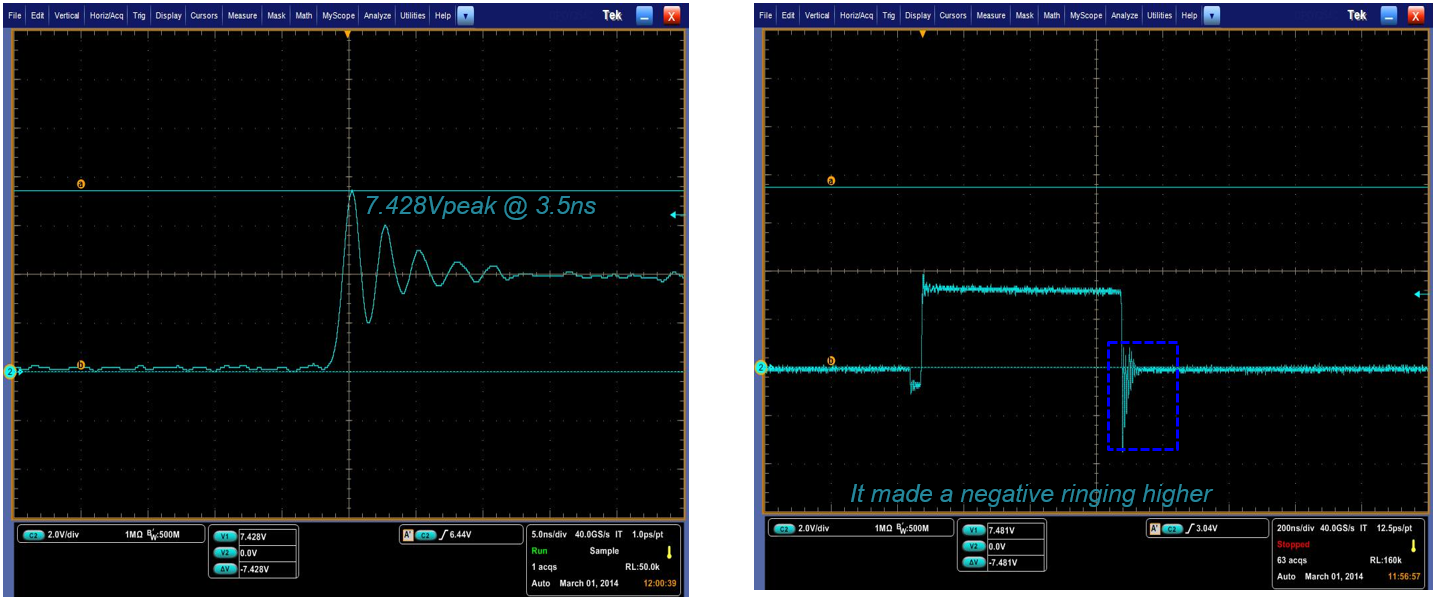Image resolution: width=1436 pixels, height=597 pixels.
Task: Click the red Stopped indicator to resume acquisition
Action: tap(1295, 544)
